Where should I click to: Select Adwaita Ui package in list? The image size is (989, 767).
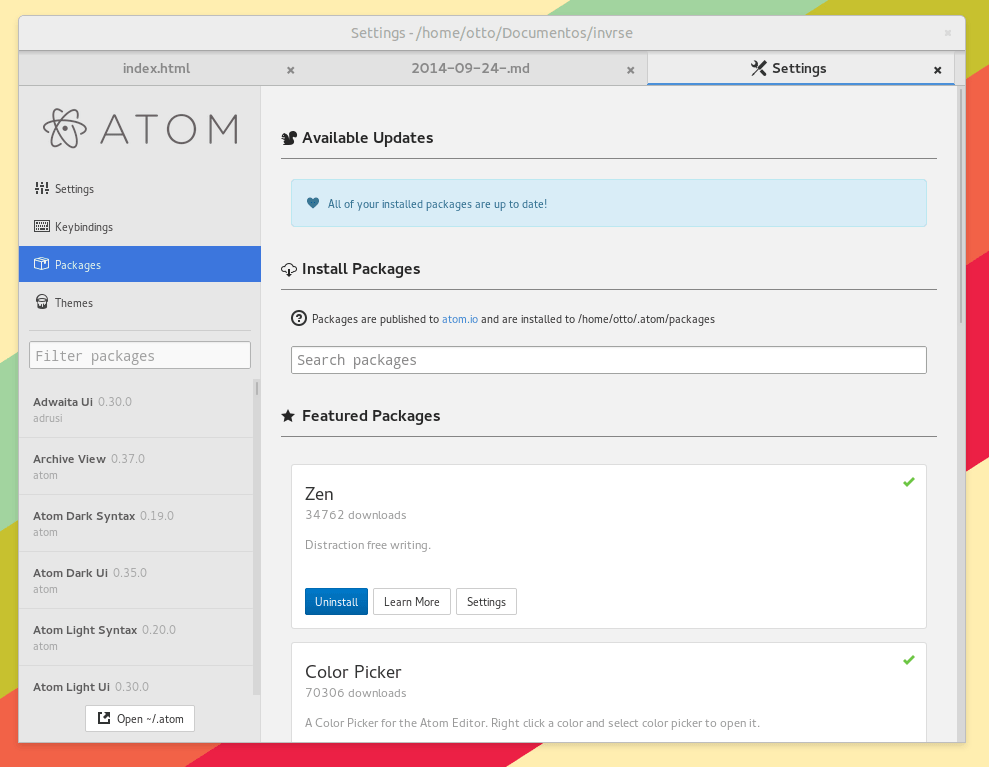(136, 409)
